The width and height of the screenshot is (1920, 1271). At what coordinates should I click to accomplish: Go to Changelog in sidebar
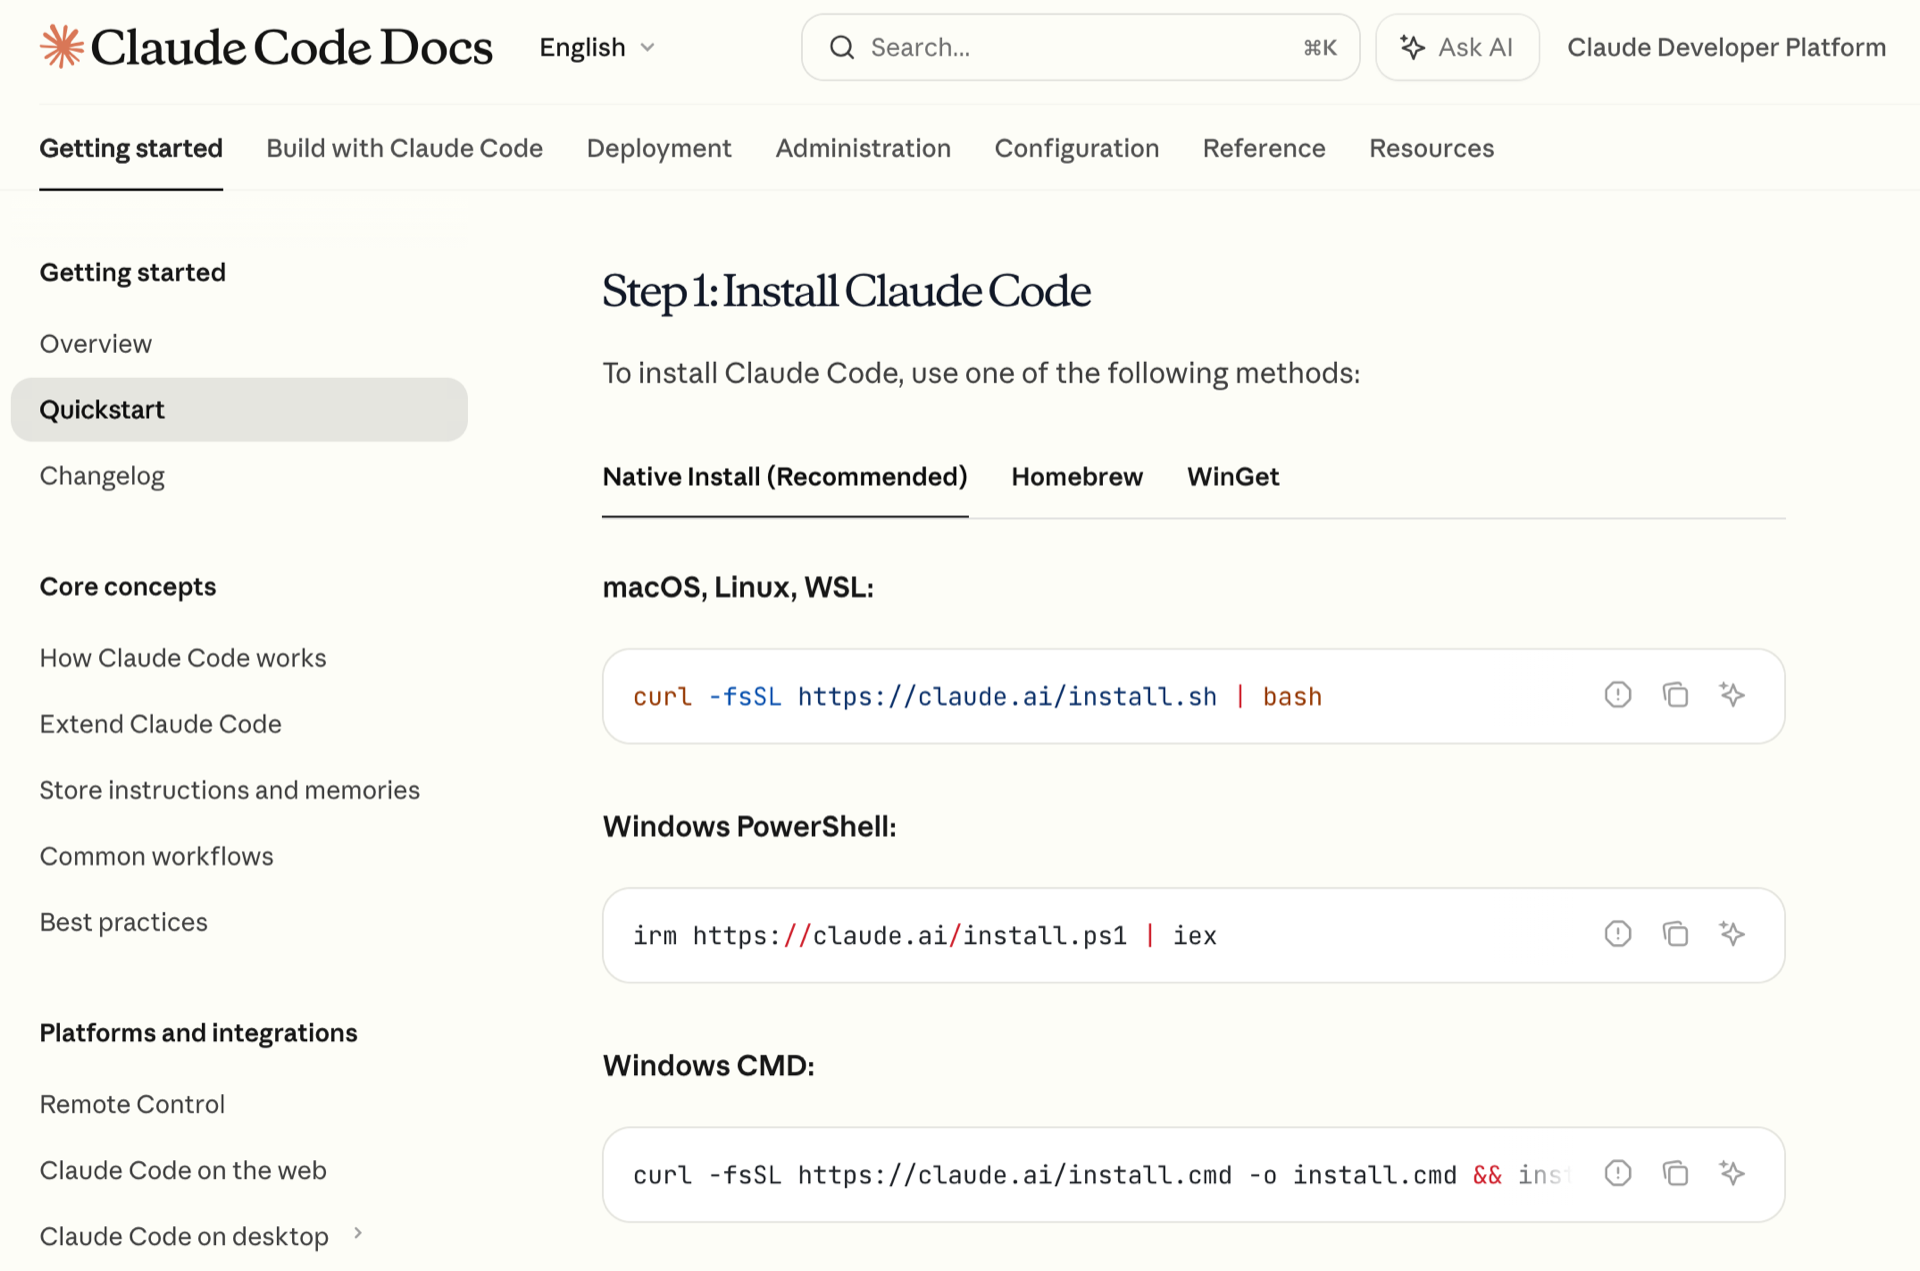point(102,476)
